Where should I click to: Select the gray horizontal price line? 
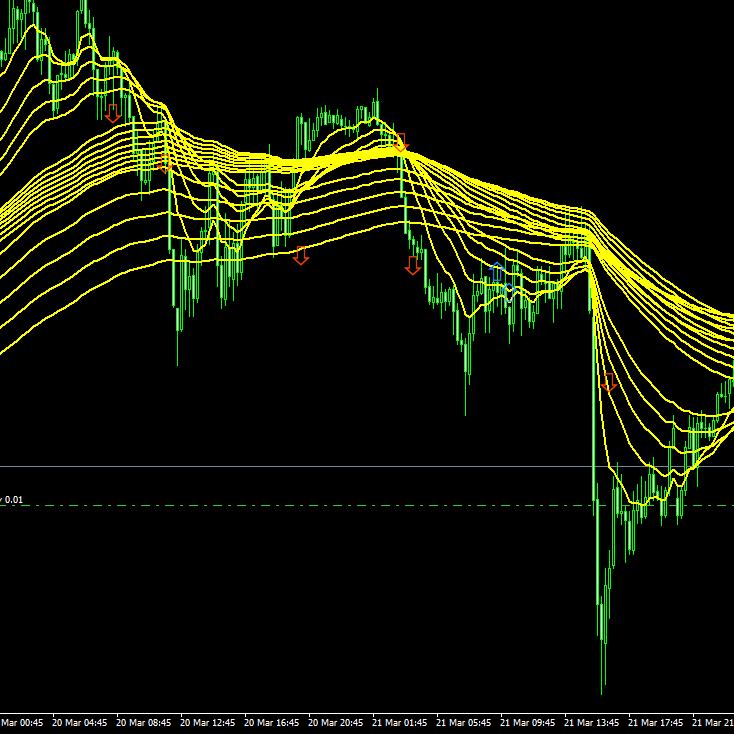point(300,466)
